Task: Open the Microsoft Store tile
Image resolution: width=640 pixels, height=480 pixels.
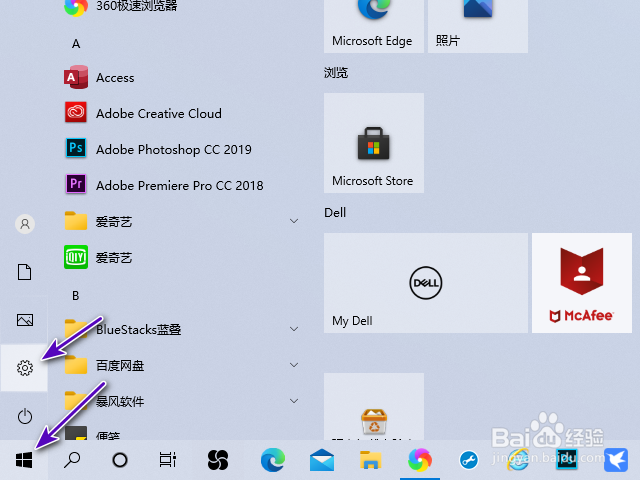Action: (374, 143)
